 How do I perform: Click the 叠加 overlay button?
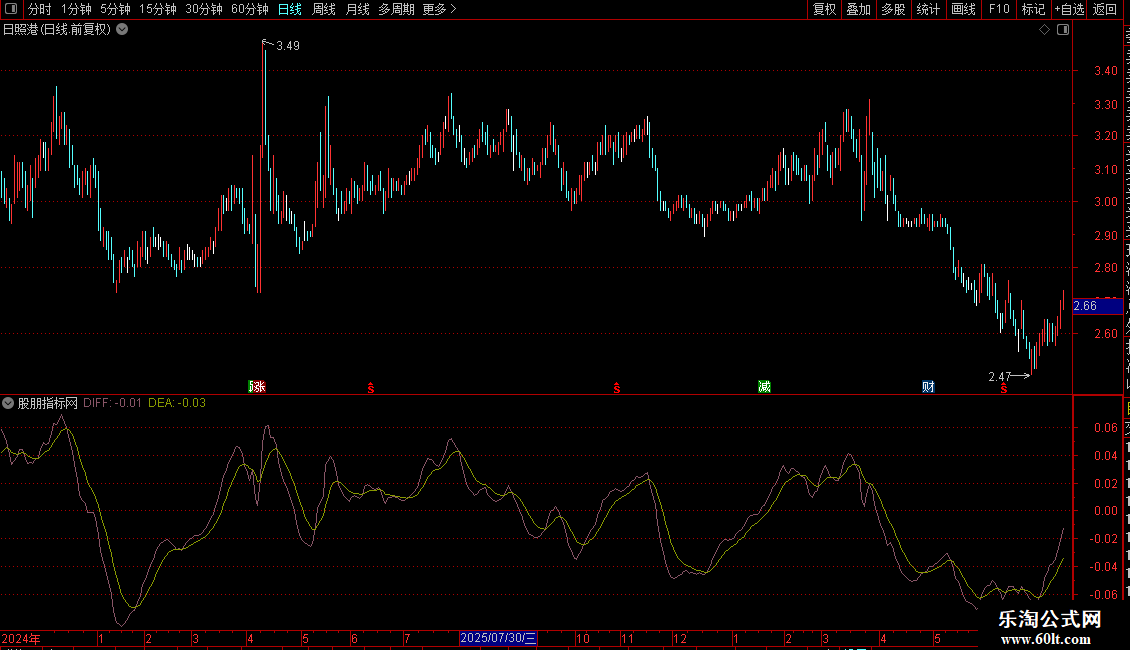[x=859, y=9]
